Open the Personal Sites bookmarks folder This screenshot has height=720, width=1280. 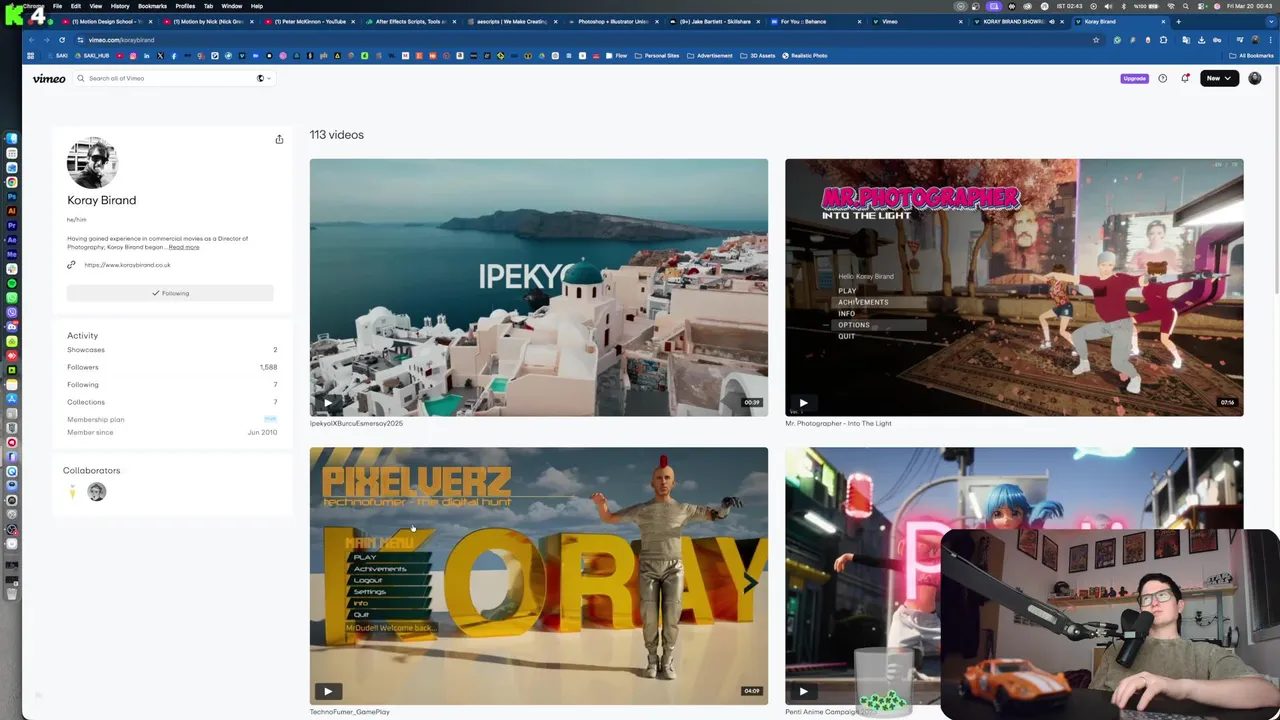(x=657, y=56)
